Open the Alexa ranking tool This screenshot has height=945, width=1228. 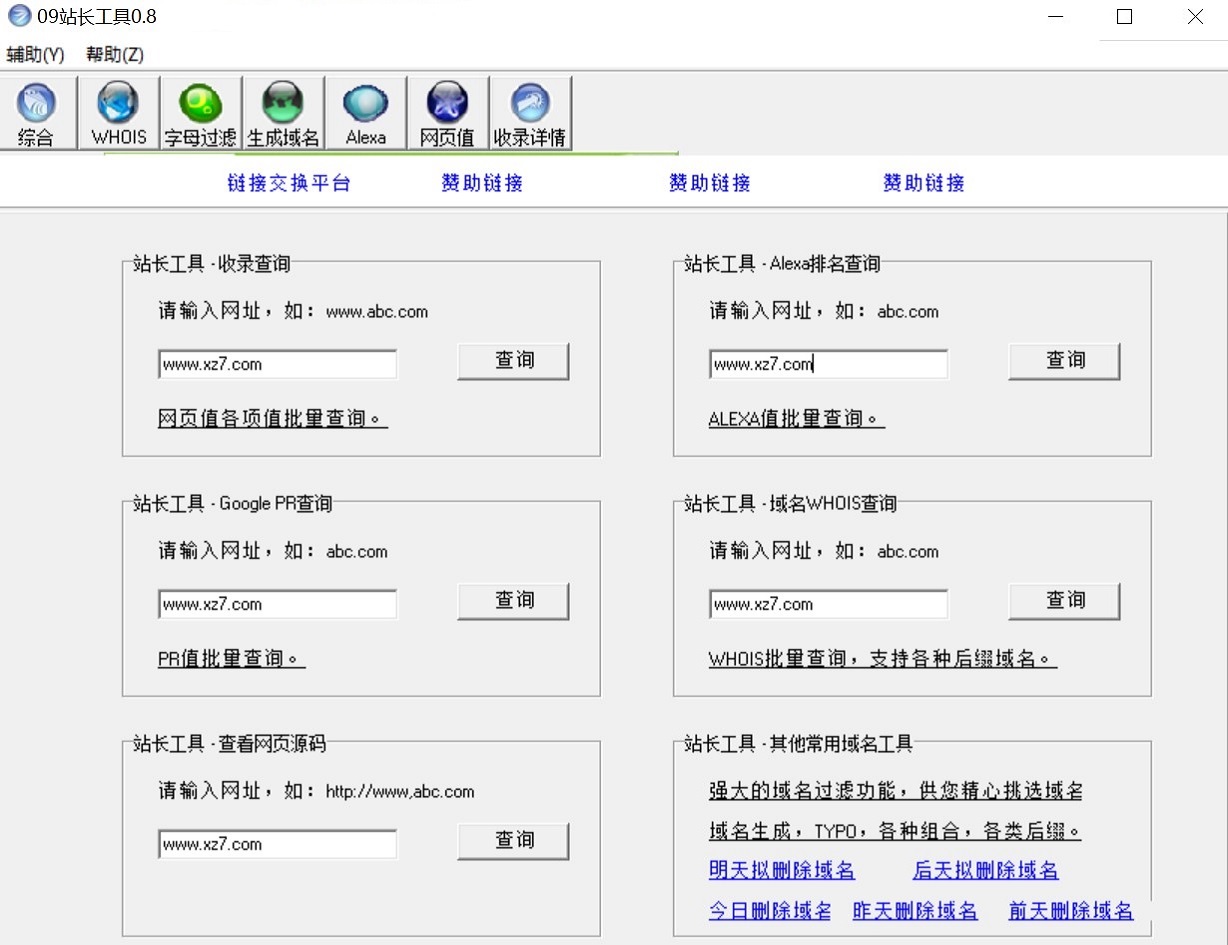[364, 112]
